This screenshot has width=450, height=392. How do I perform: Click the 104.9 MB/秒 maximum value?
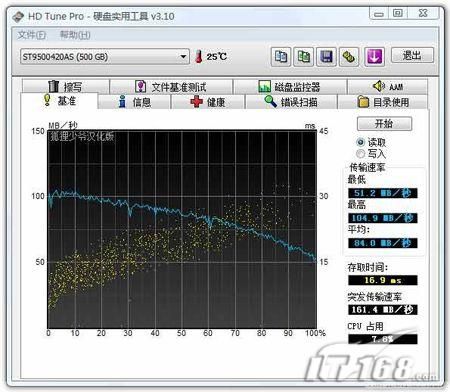click(x=383, y=218)
